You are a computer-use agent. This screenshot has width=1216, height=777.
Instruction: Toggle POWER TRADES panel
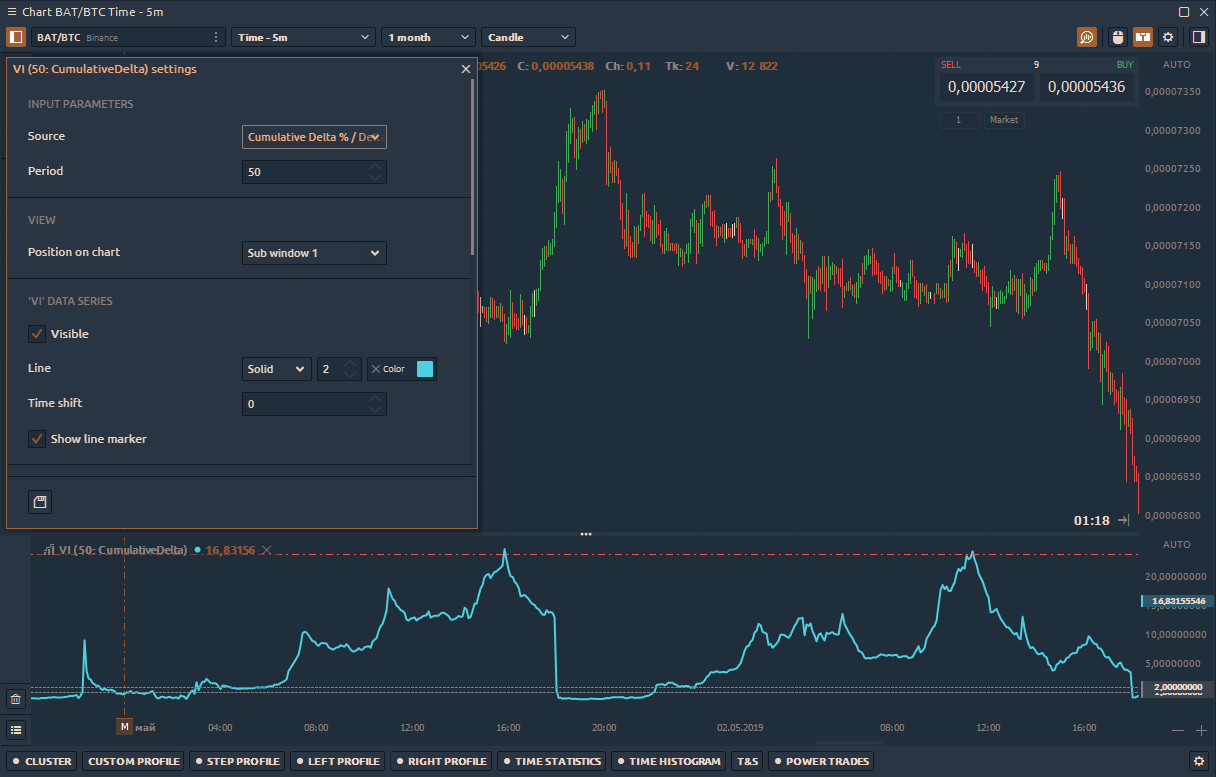[821, 761]
